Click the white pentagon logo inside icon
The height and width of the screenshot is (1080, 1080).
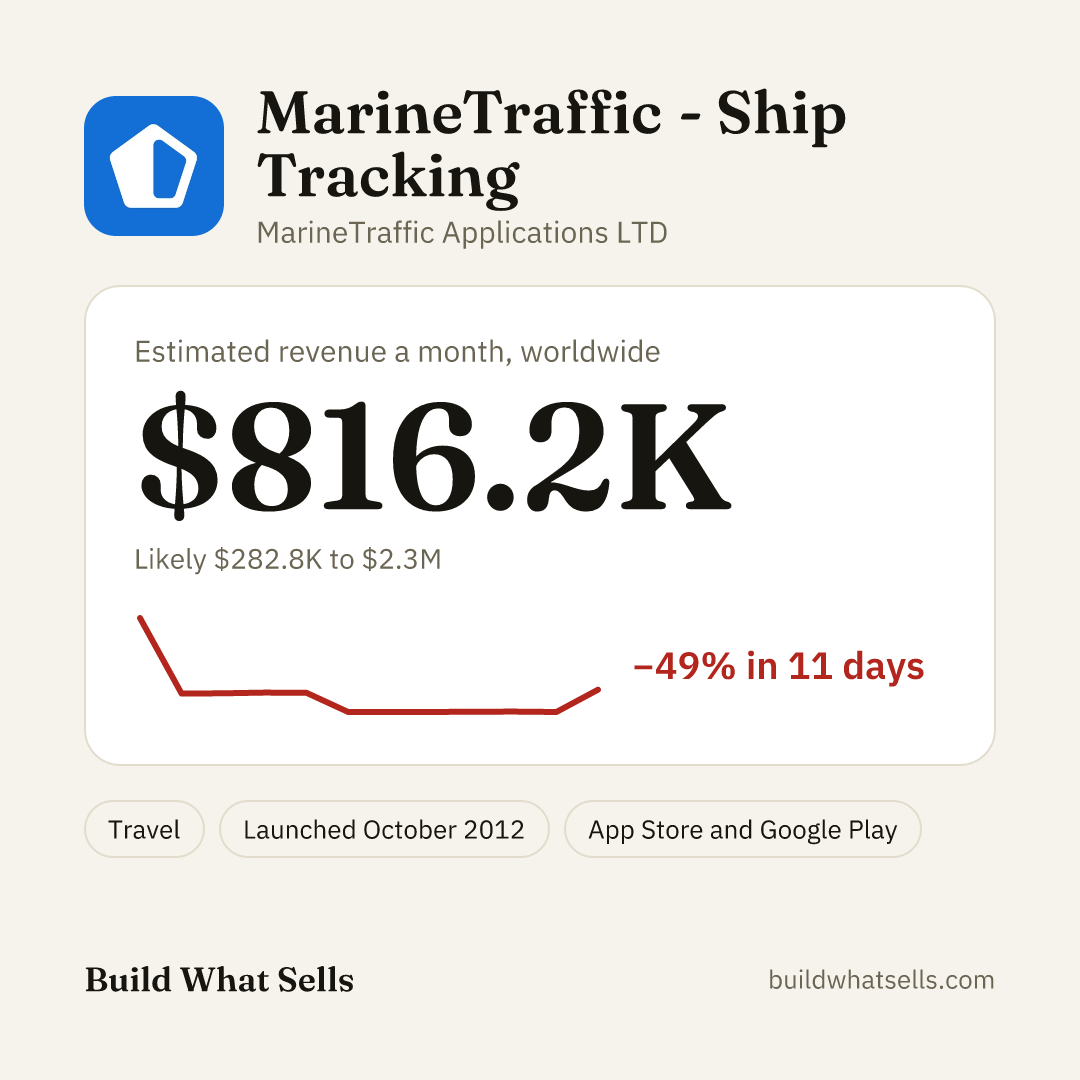[154, 166]
